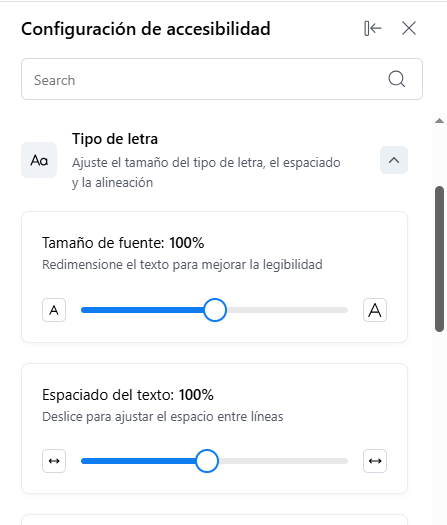The width and height of the screenshot is (447, 525).
Task: Click the gray track of font size slider
Action: tap(287, 310)
